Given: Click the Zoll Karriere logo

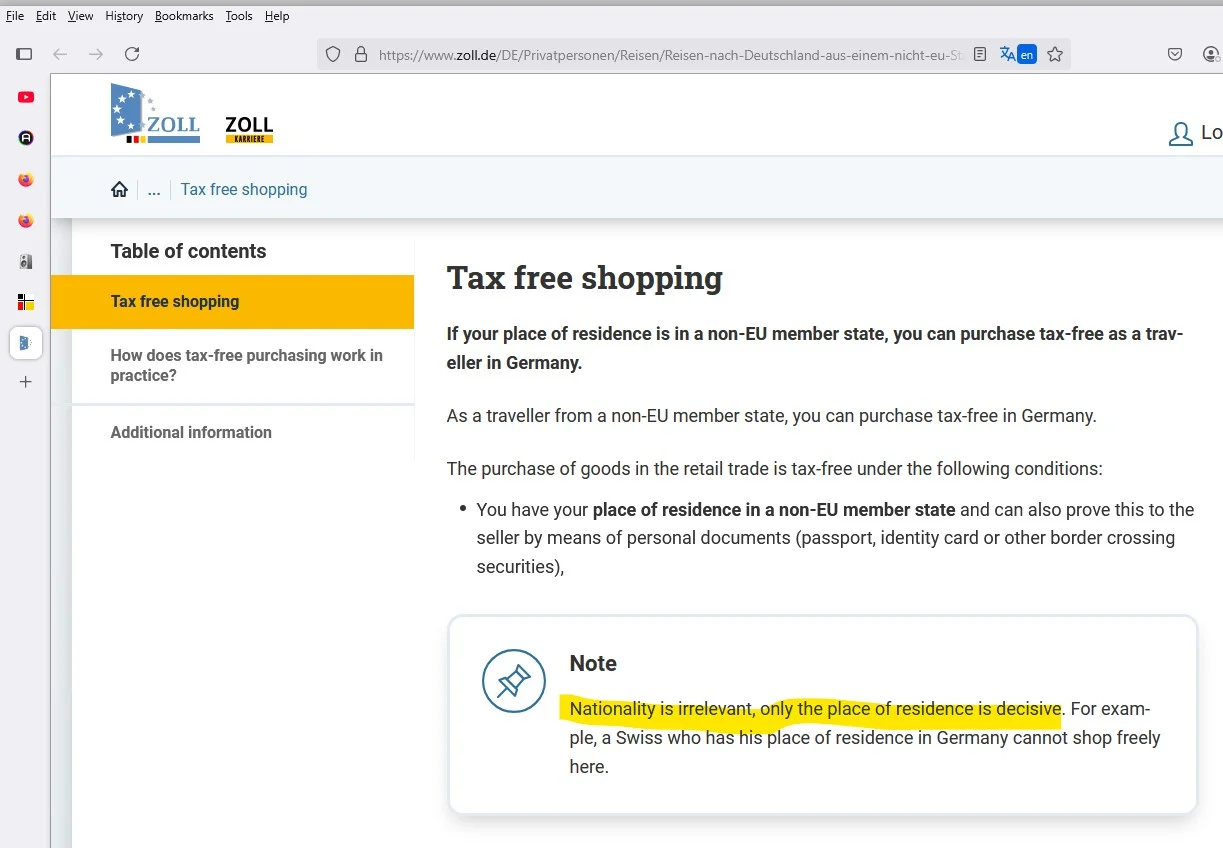Looking at the screenshot, I should pyautogui.click(x=249, y=128).
